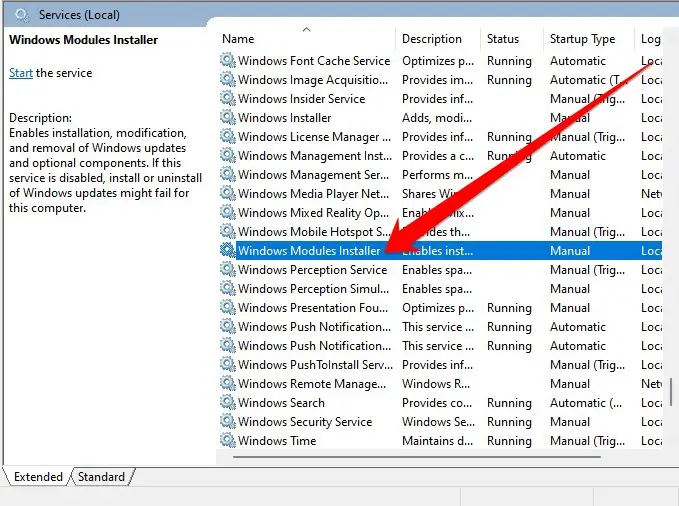
Task: Select Windows Insider Service name text
Action: point(301,99)
